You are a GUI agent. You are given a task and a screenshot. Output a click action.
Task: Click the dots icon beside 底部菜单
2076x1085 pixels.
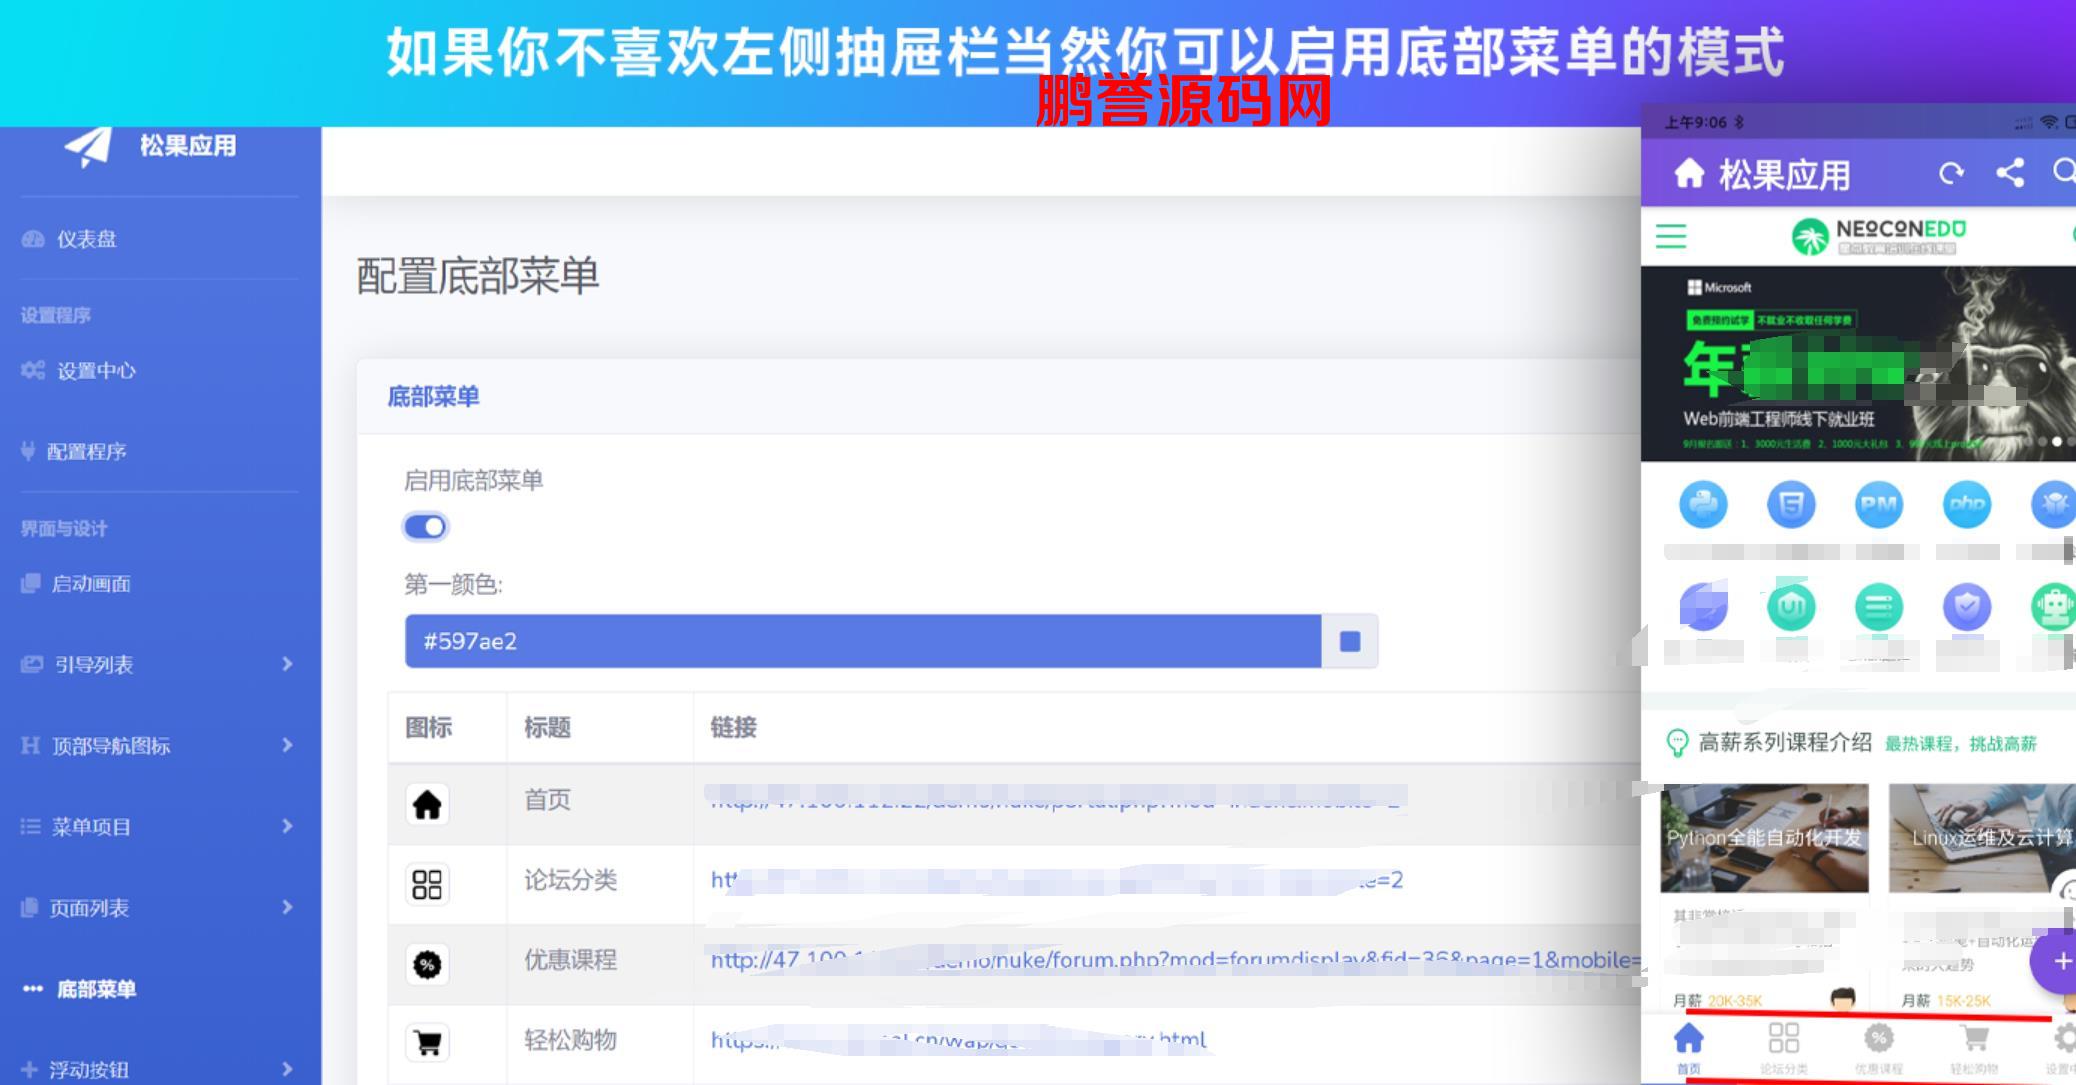[x=33, y=989]
